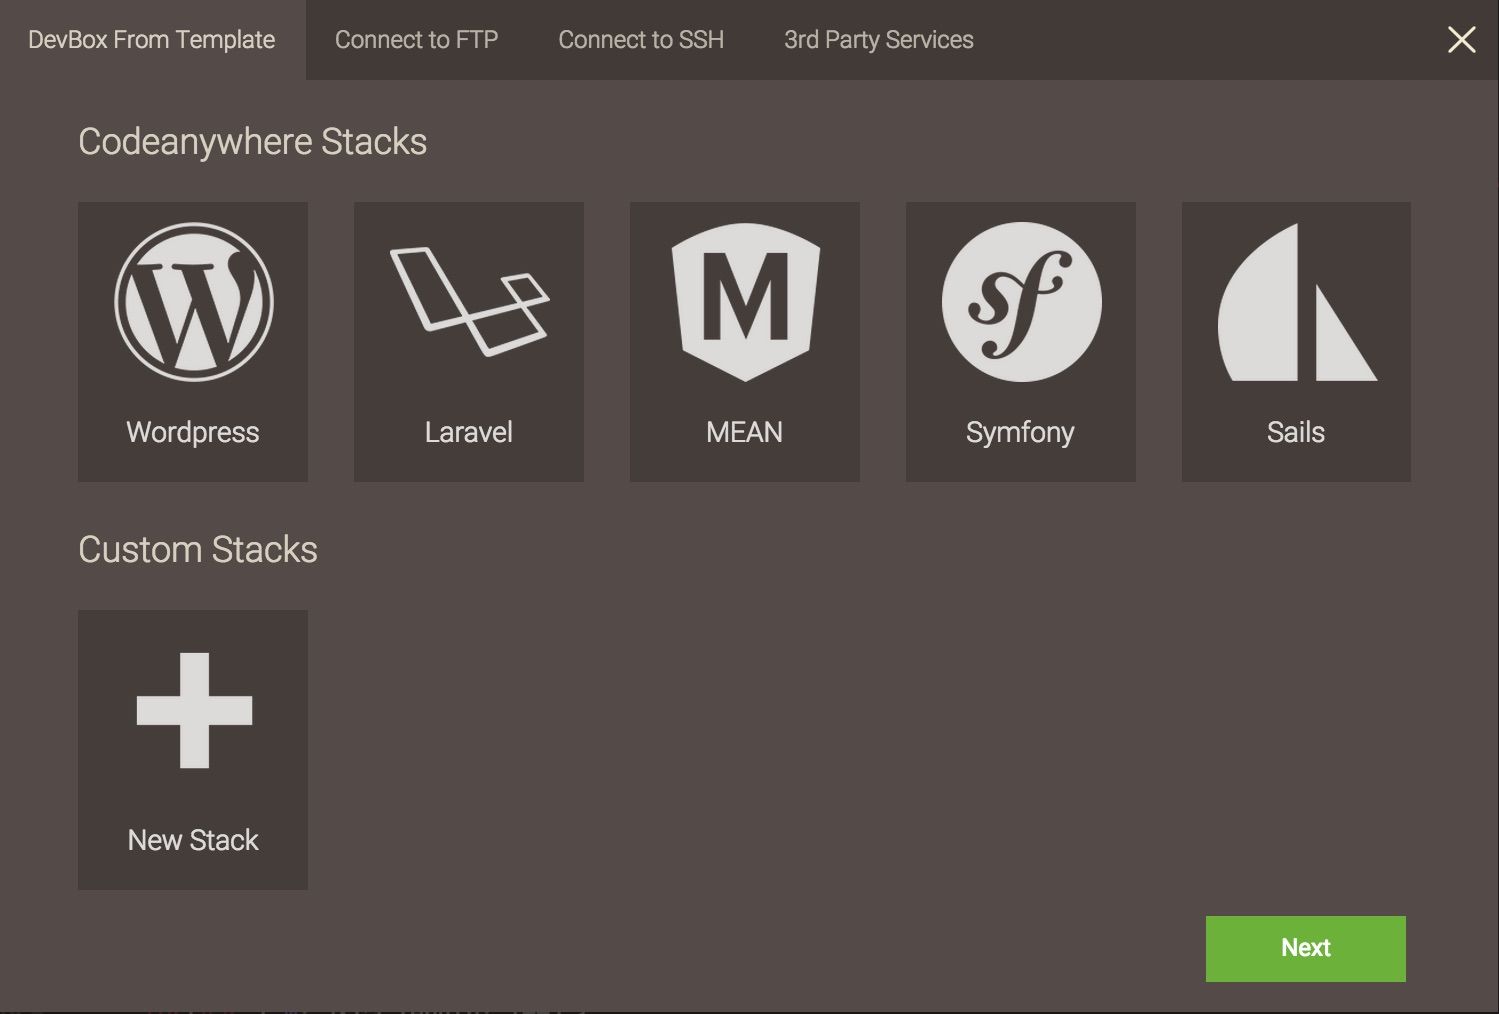This screenshot has height=1014, width=1499.
Task: Click the Custom Stacks heading
Action: click(x=198, y=550)
